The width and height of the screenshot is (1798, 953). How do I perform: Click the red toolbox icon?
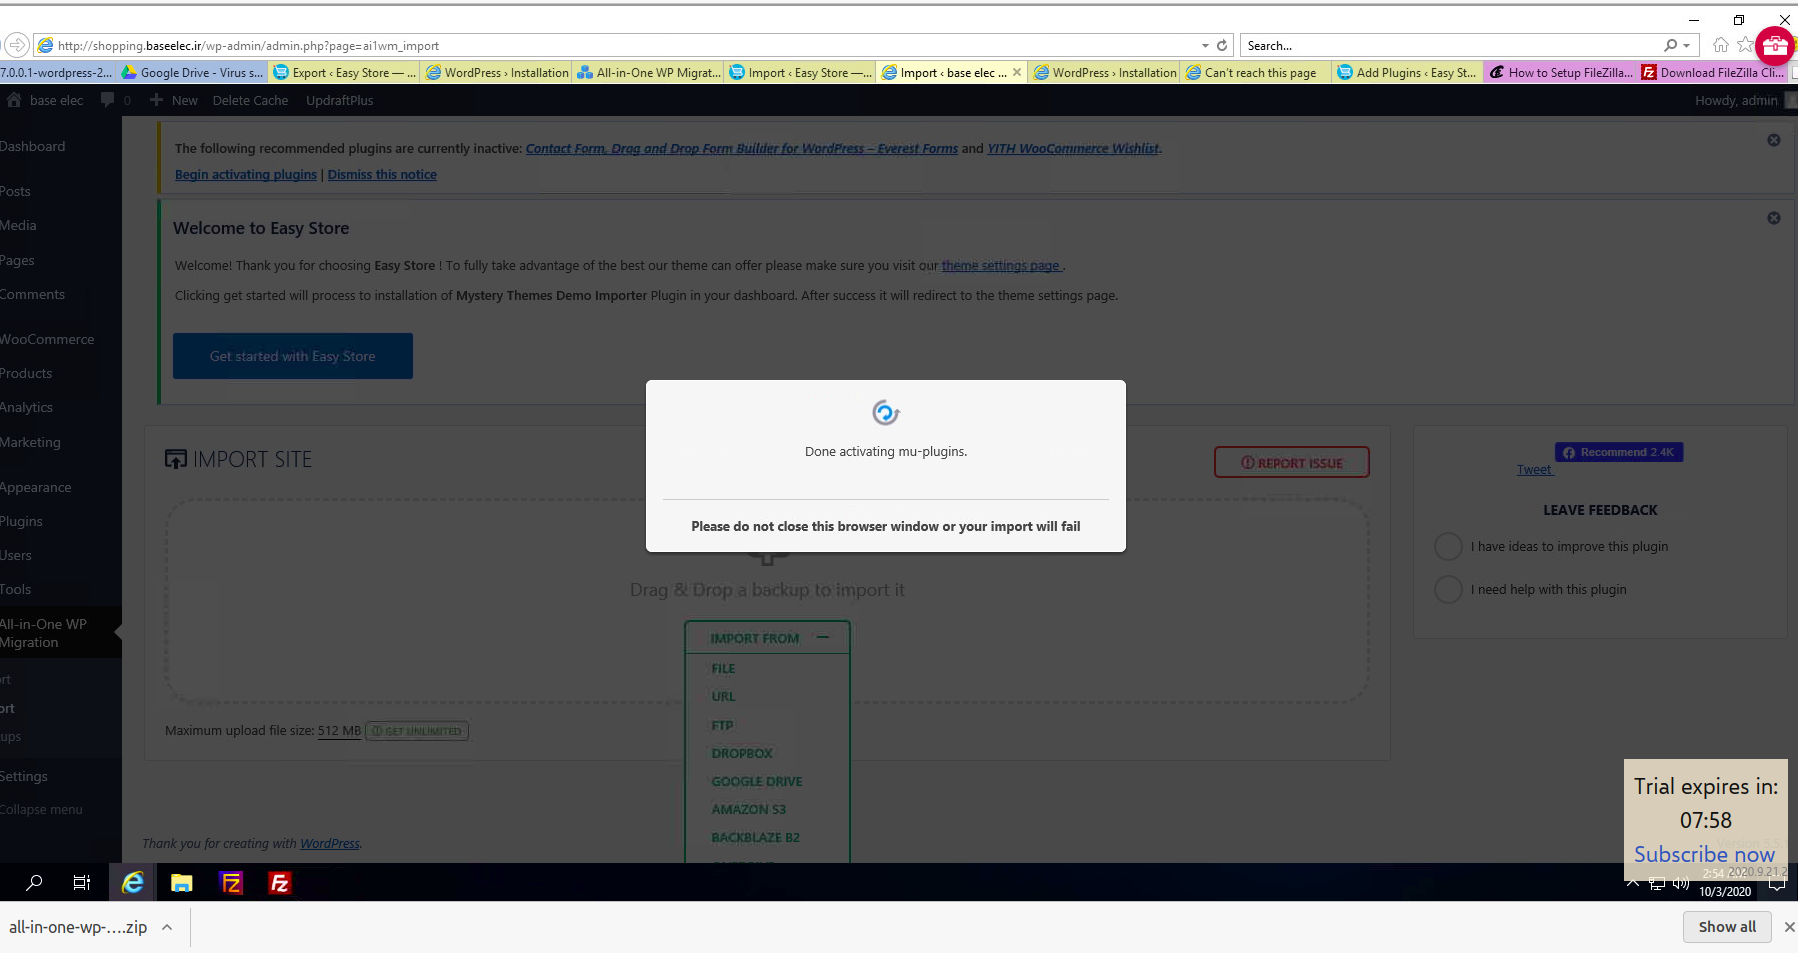coord(1774,45)
